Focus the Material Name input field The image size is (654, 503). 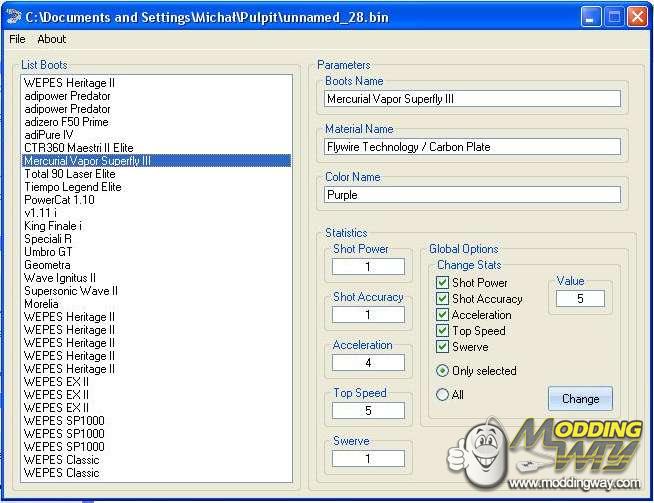(472, 147)
